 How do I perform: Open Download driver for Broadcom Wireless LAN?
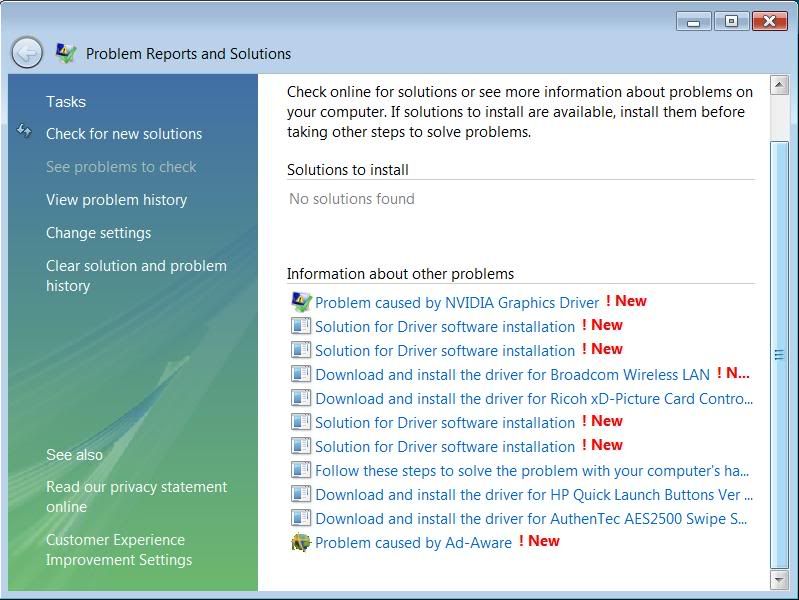pyautogui.click(x=512, y=374)
